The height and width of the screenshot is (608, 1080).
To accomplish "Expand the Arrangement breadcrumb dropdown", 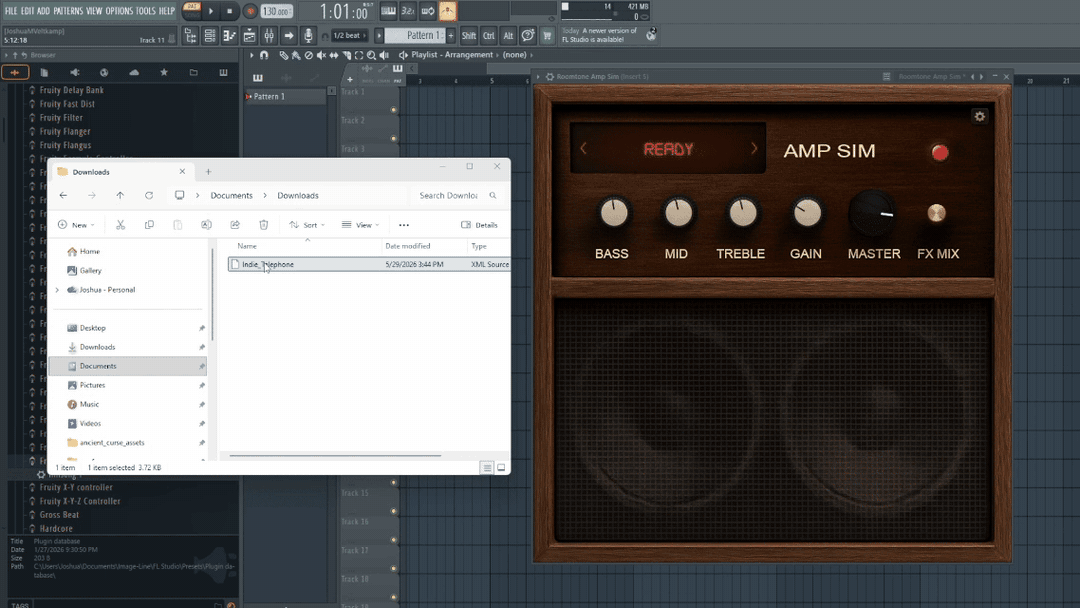I will point(496,55).
